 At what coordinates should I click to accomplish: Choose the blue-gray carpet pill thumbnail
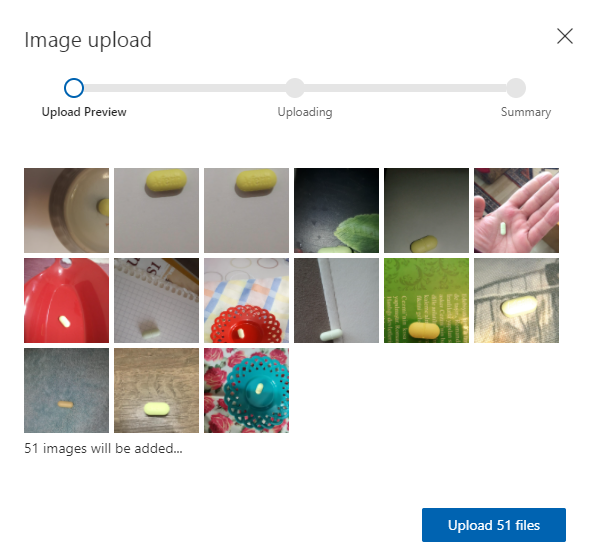pyautogui.click(x=66, y=390)
